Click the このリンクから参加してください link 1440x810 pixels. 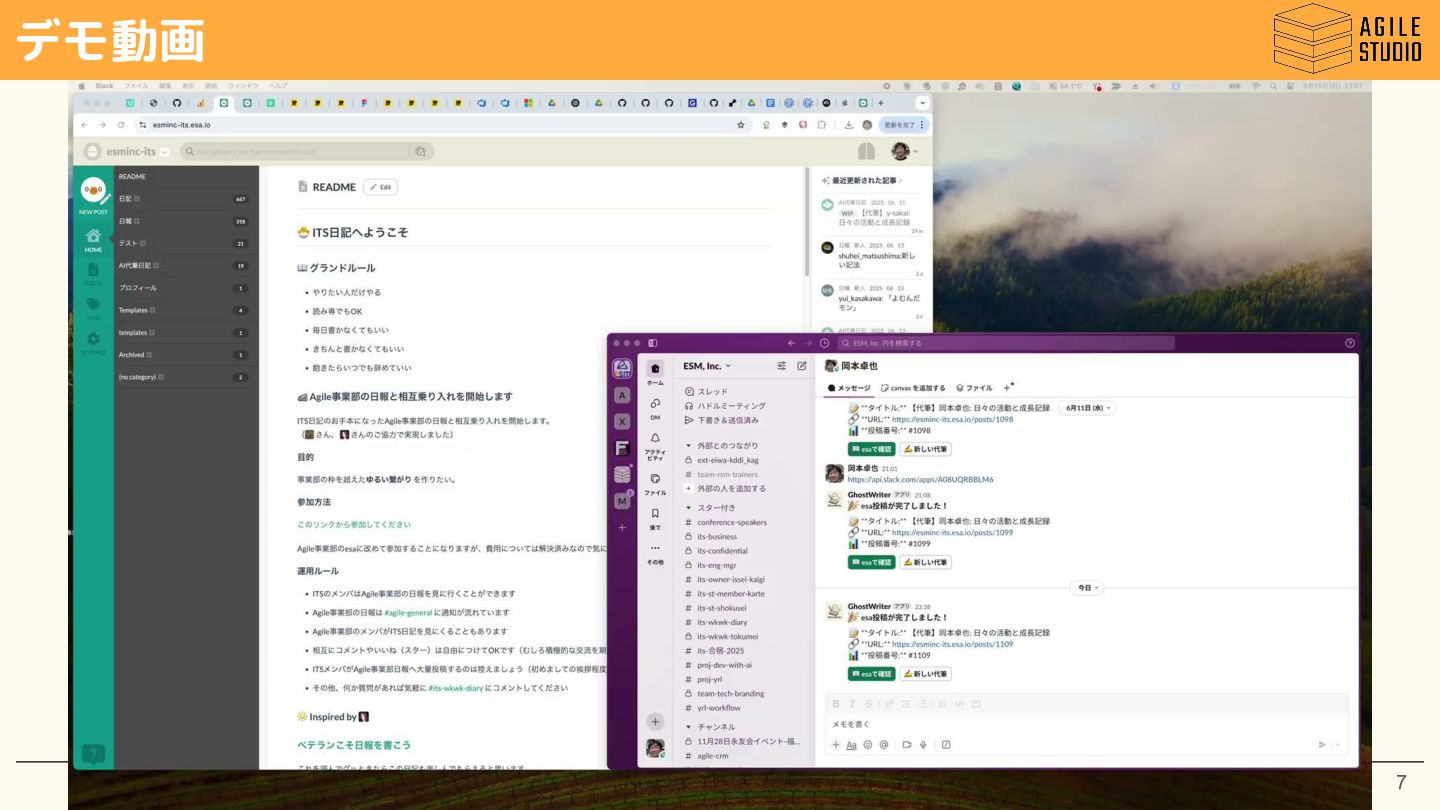(x=354, y=524)
